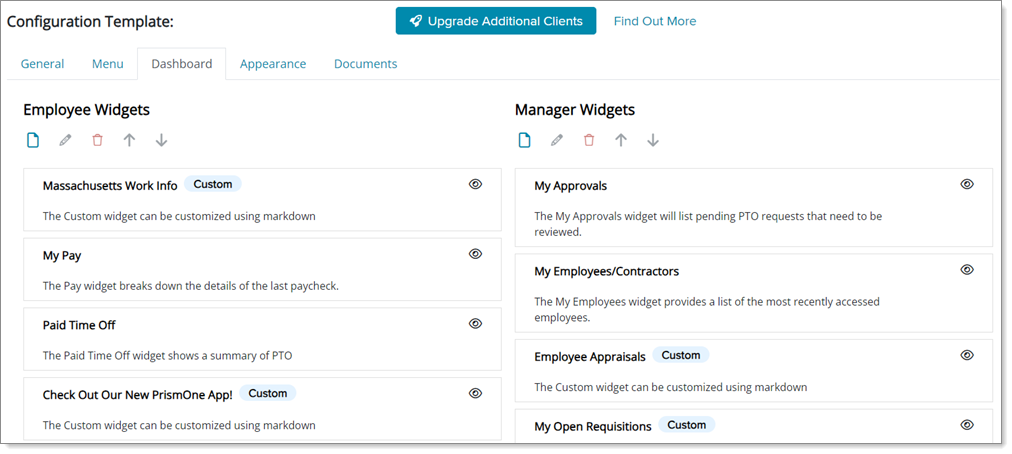This screenshot has height=454, width=1012.
Task: Add a new widget under Manager Widgets
Action: click(525, 140)
